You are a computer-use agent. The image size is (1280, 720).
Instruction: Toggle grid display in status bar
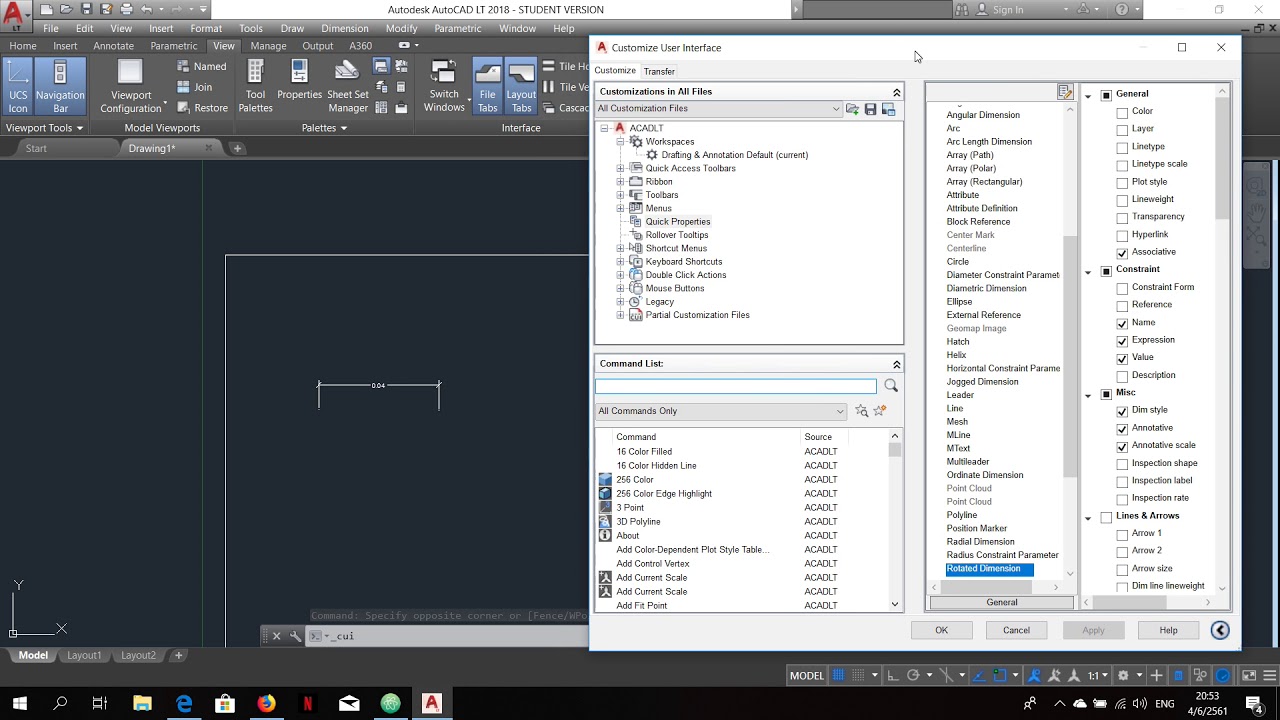(839, 675)
